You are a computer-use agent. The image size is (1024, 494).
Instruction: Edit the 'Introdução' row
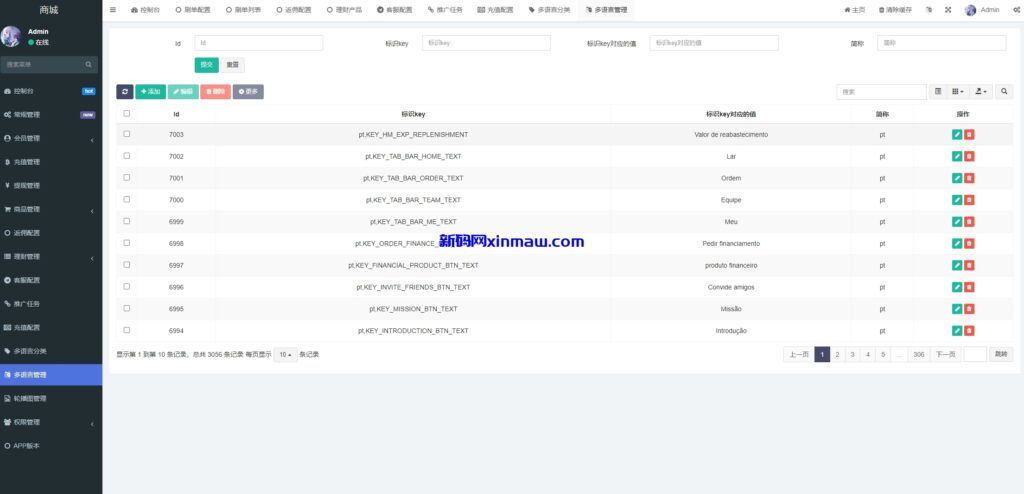click(x=957, y=331)
